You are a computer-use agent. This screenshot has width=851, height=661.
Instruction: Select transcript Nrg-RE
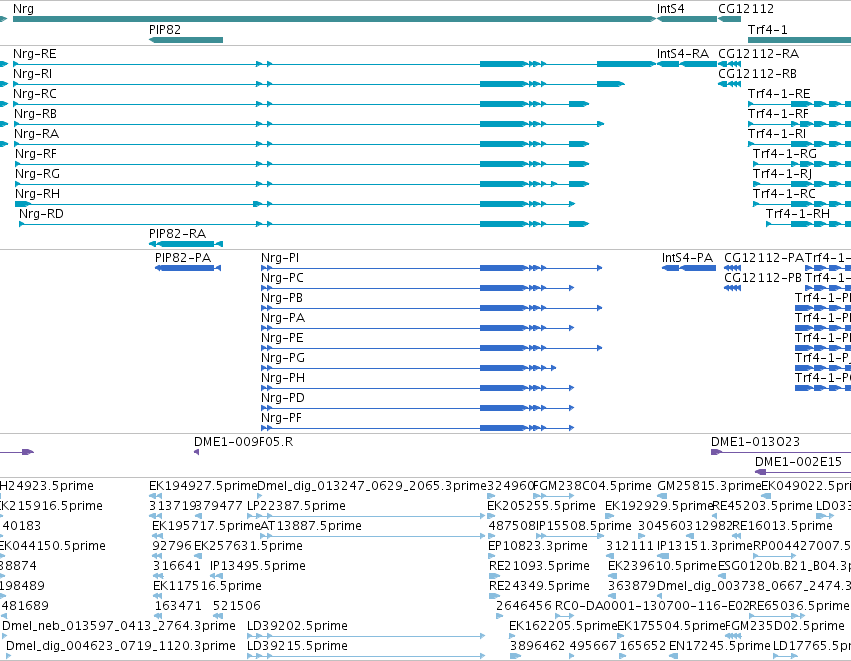(35, 54)
